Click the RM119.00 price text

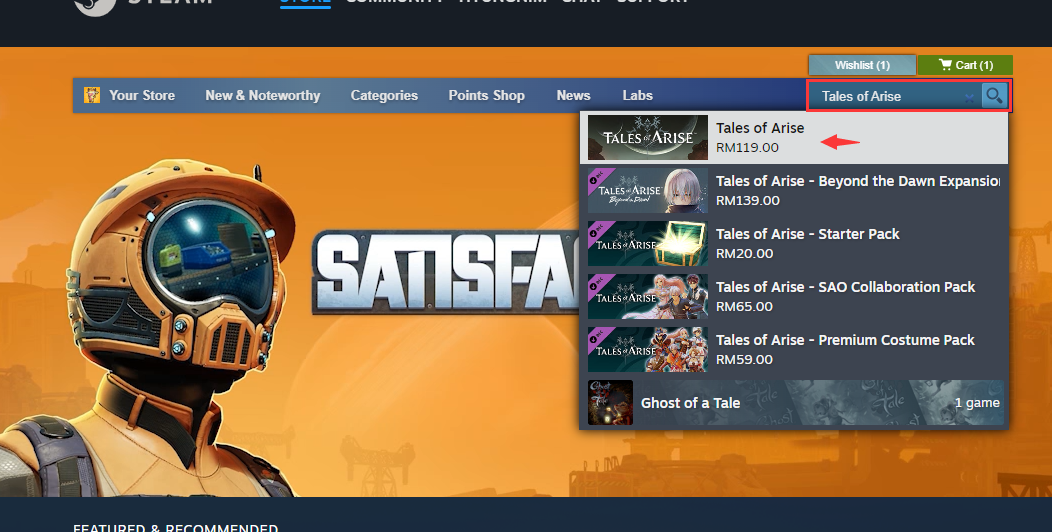(x=747, y=148)
